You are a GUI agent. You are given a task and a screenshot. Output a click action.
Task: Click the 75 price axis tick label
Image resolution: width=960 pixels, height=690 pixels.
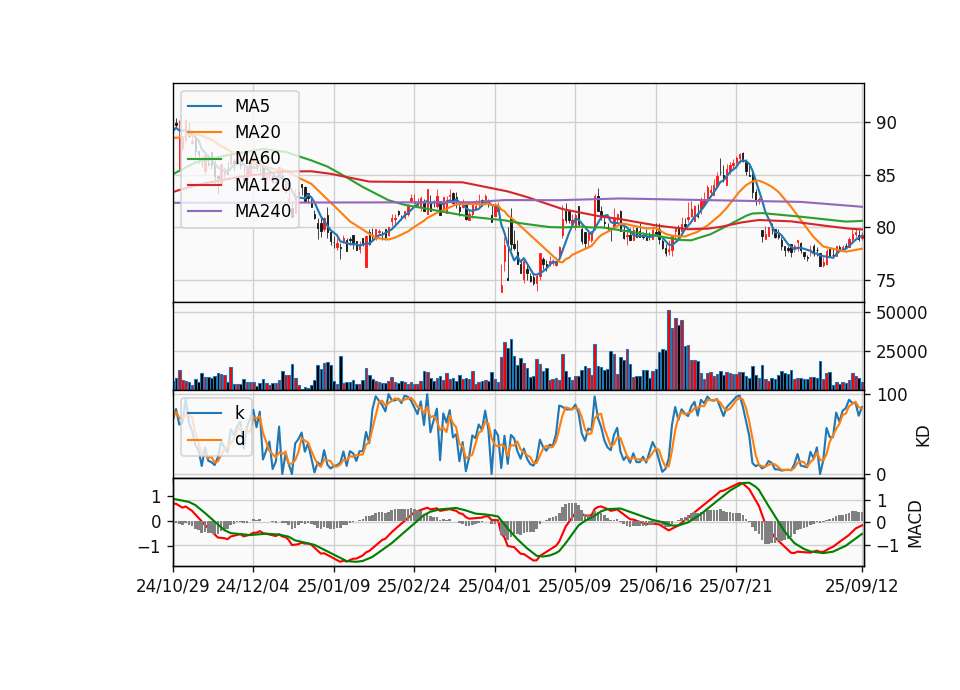886,281
